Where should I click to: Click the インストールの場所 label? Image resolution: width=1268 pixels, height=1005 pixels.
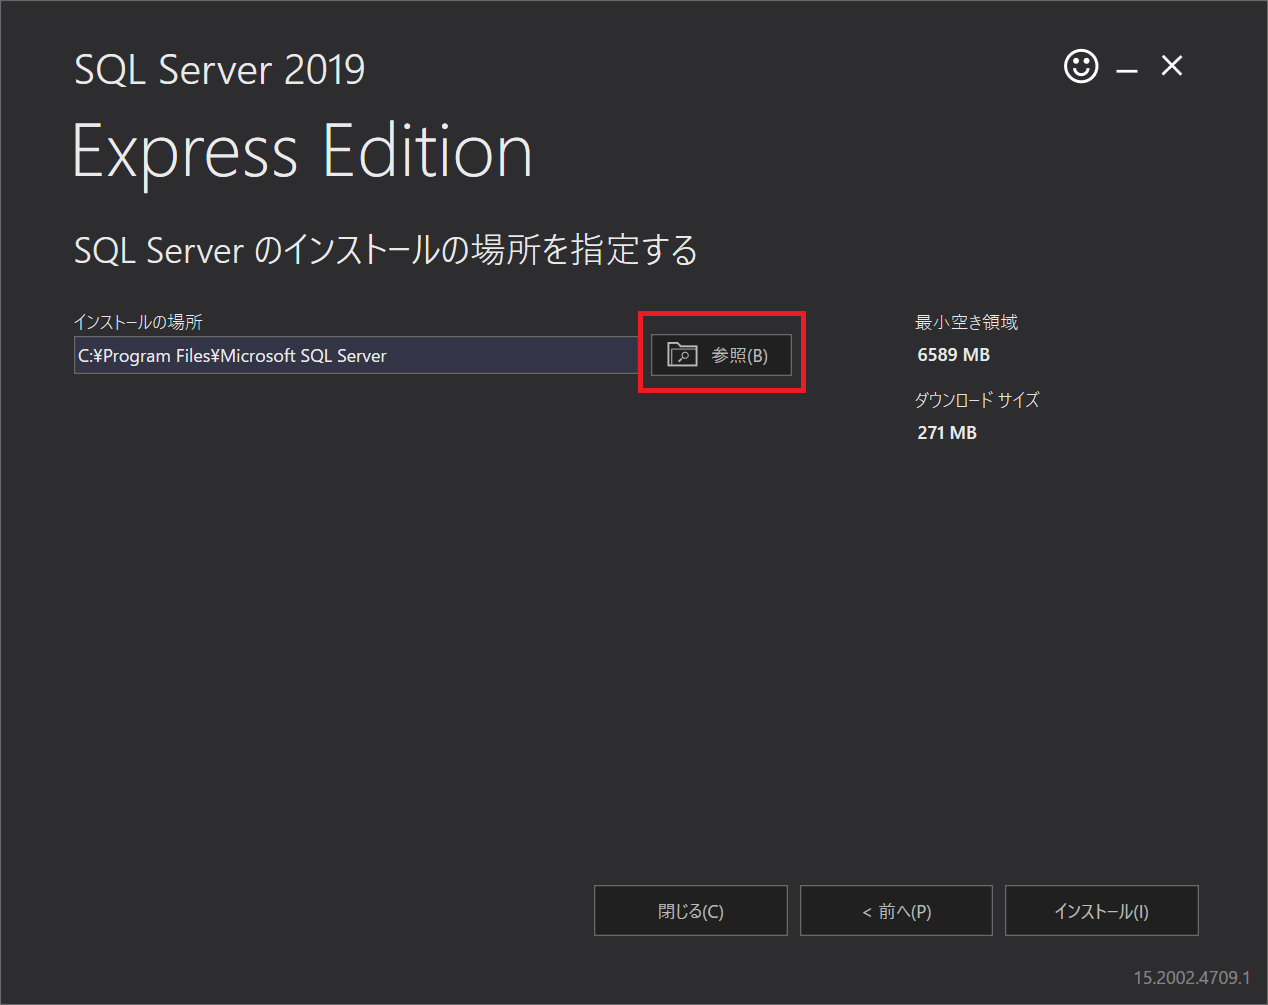[138, 322]
